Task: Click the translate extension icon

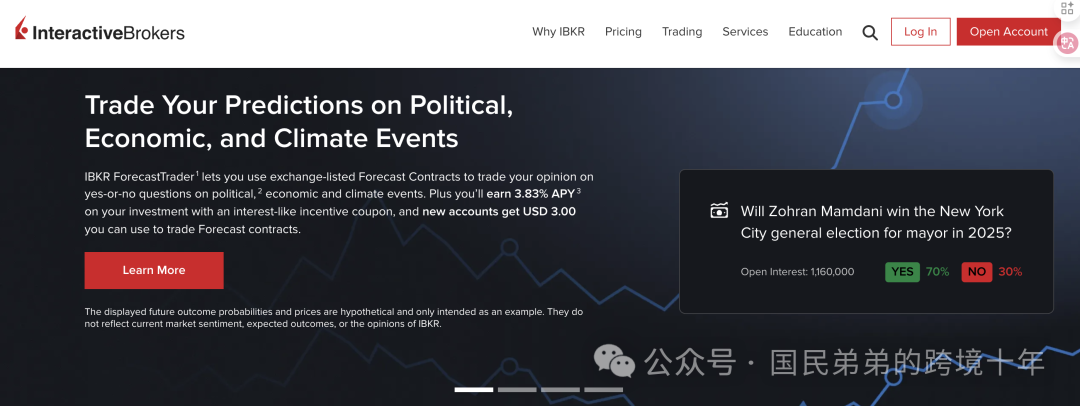Action: click(x=1067, y=43)
